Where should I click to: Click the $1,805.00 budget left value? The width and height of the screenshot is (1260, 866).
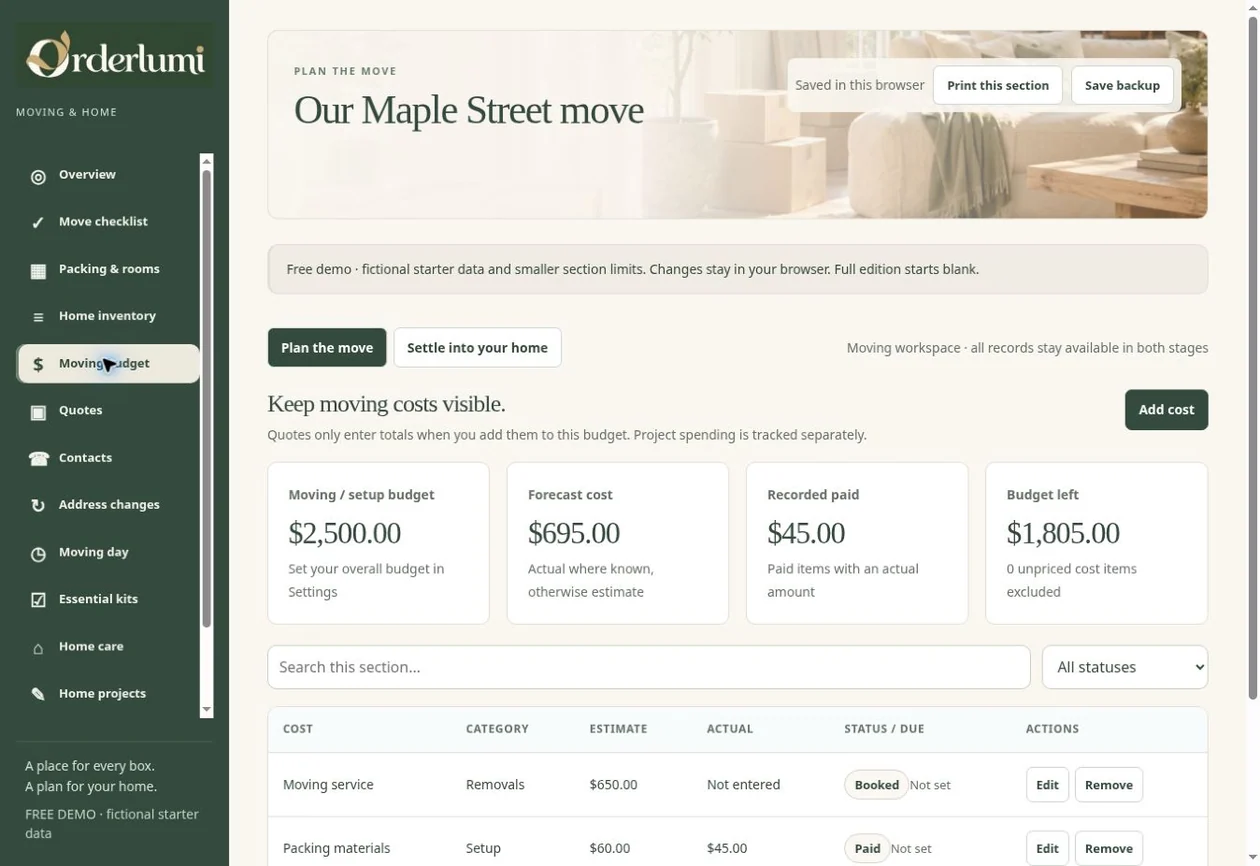[x=1062, y=532]
